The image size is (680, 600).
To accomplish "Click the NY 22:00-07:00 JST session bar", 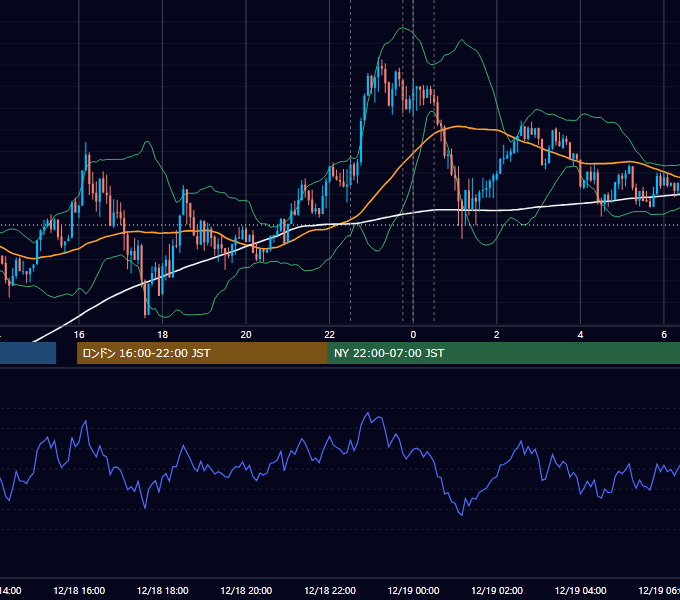I will (503, 353).
